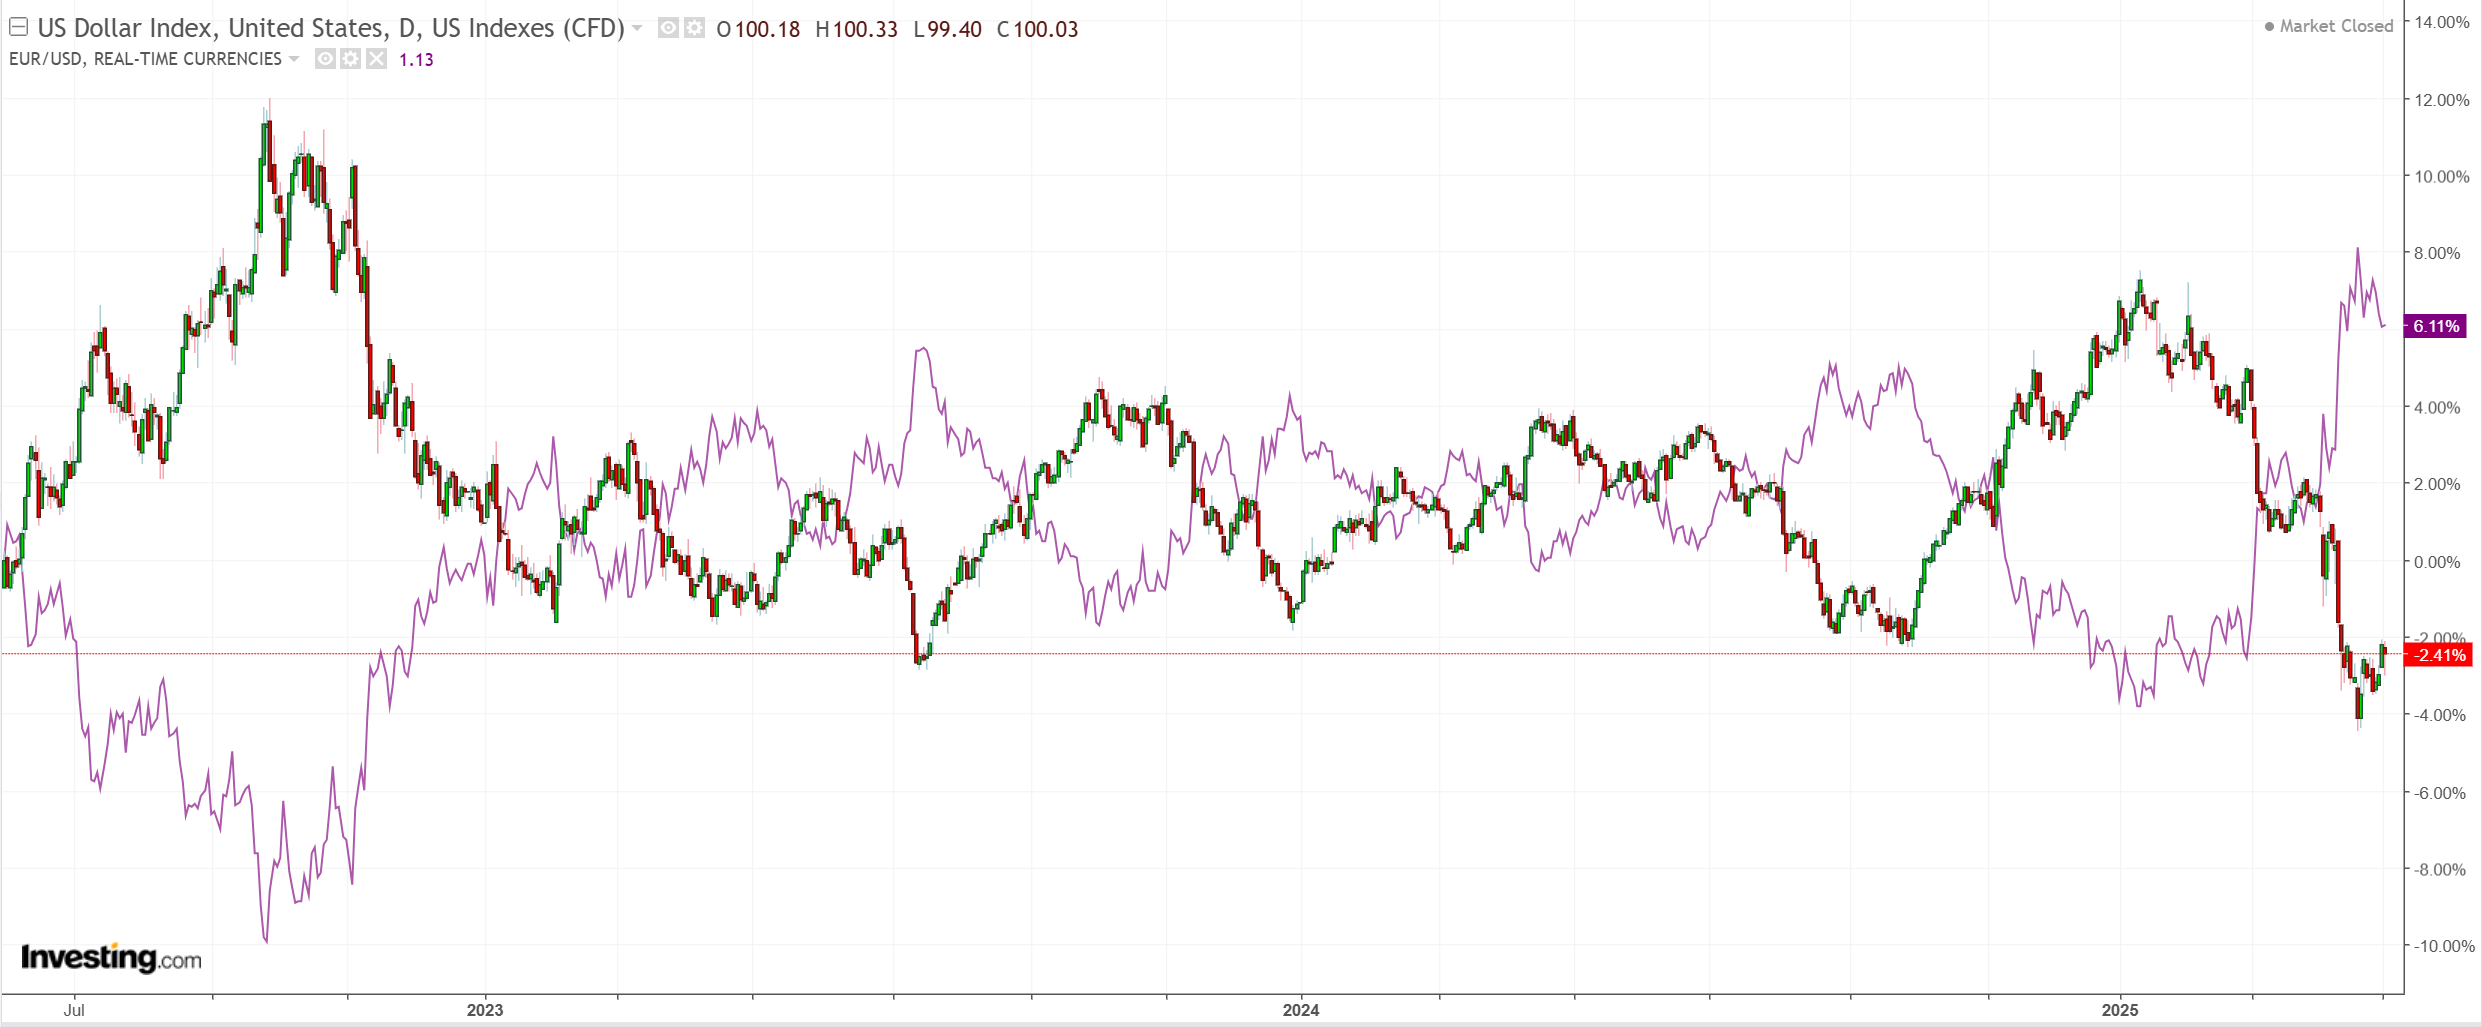
Task: Click the -10.00% scale label
Action: tap(2443, 946)
